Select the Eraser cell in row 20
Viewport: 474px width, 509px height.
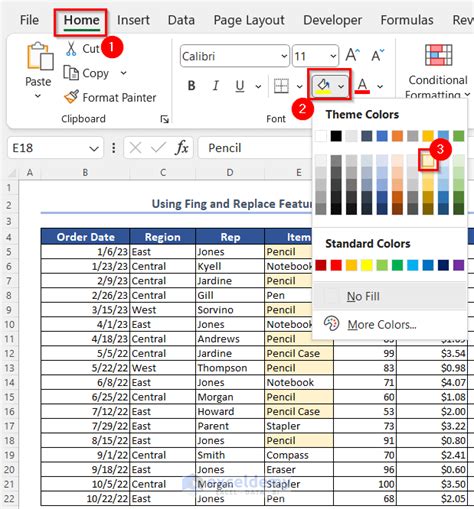299,469
